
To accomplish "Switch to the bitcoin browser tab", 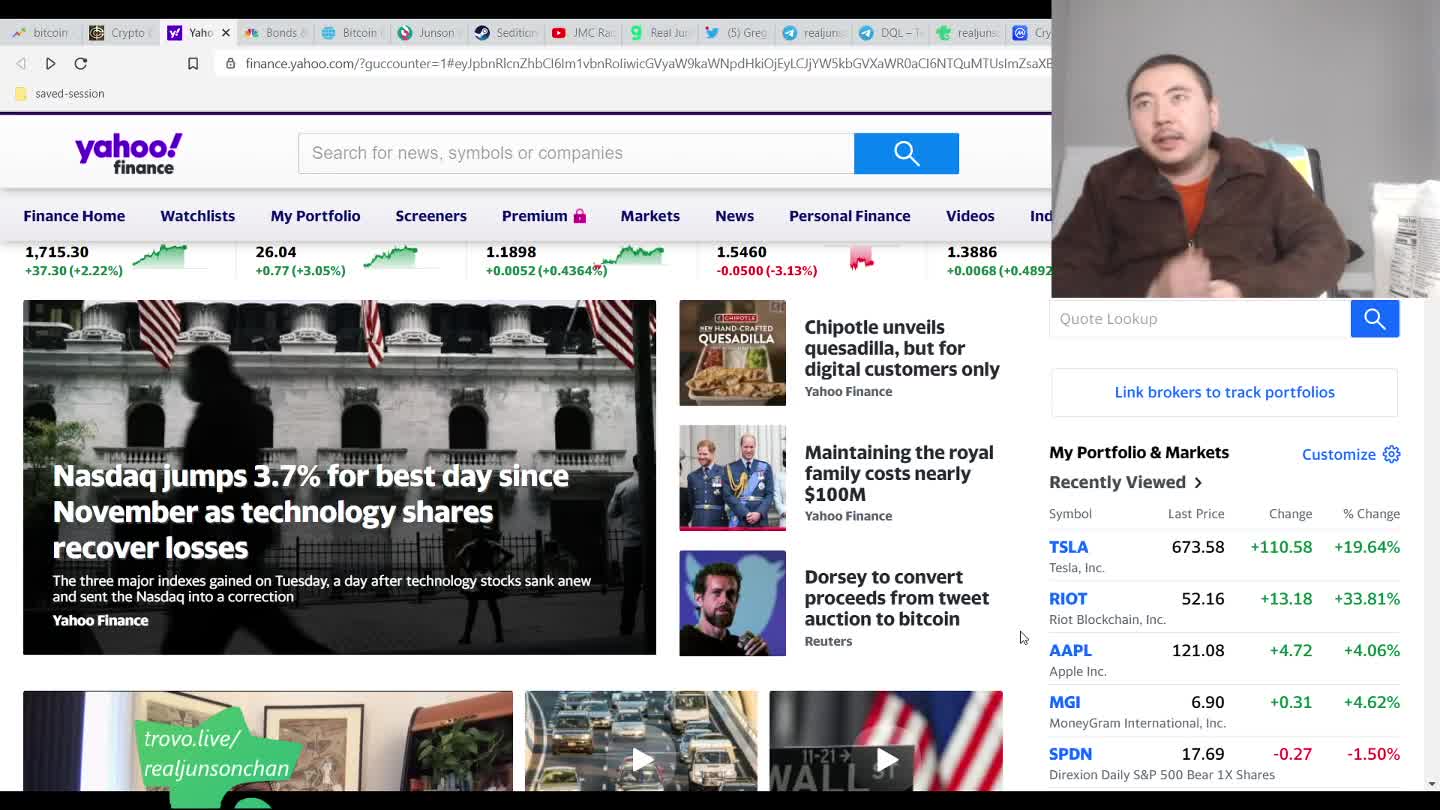I will coord(42,33).
